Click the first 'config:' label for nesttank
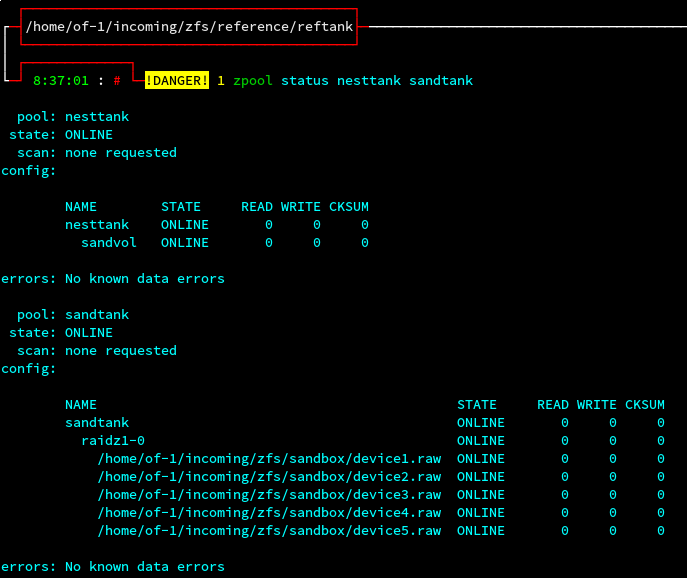 tap(29, 171)
